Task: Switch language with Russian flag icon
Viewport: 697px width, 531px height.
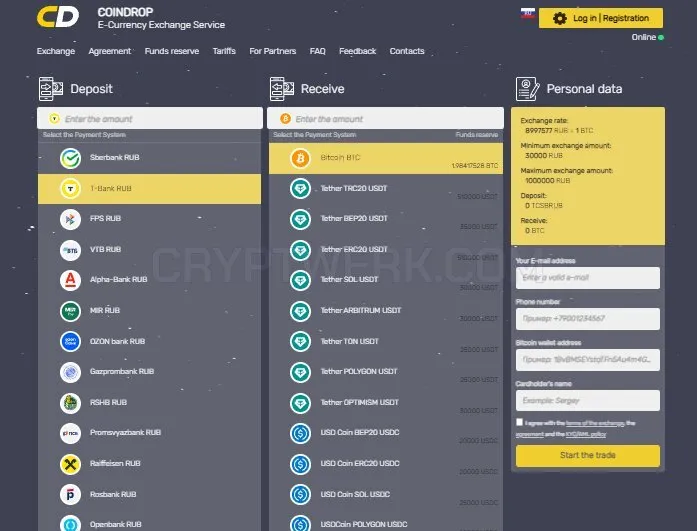Action: point(528,13)
